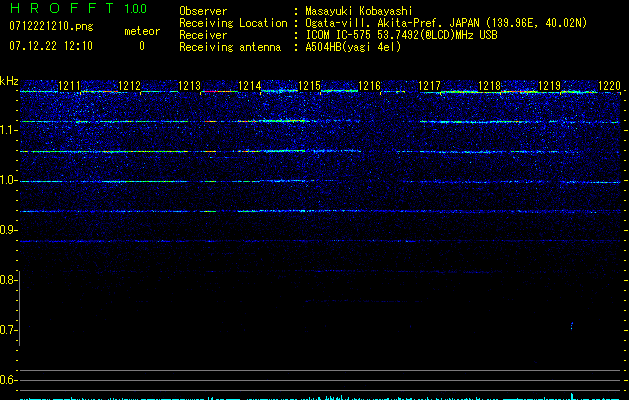Select the file name 0712221210.png
The width and height of the screenshot is (629, 400).
click(x=51, y=26)
